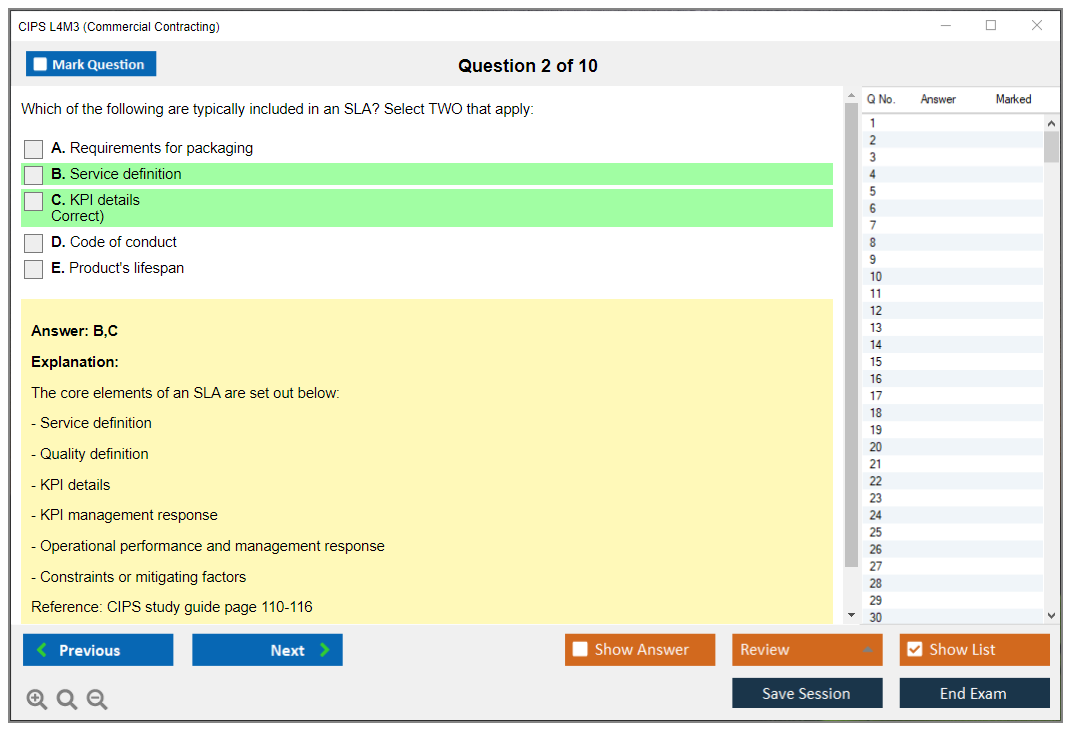Click the green left chevron on Previous

[42, 650]
